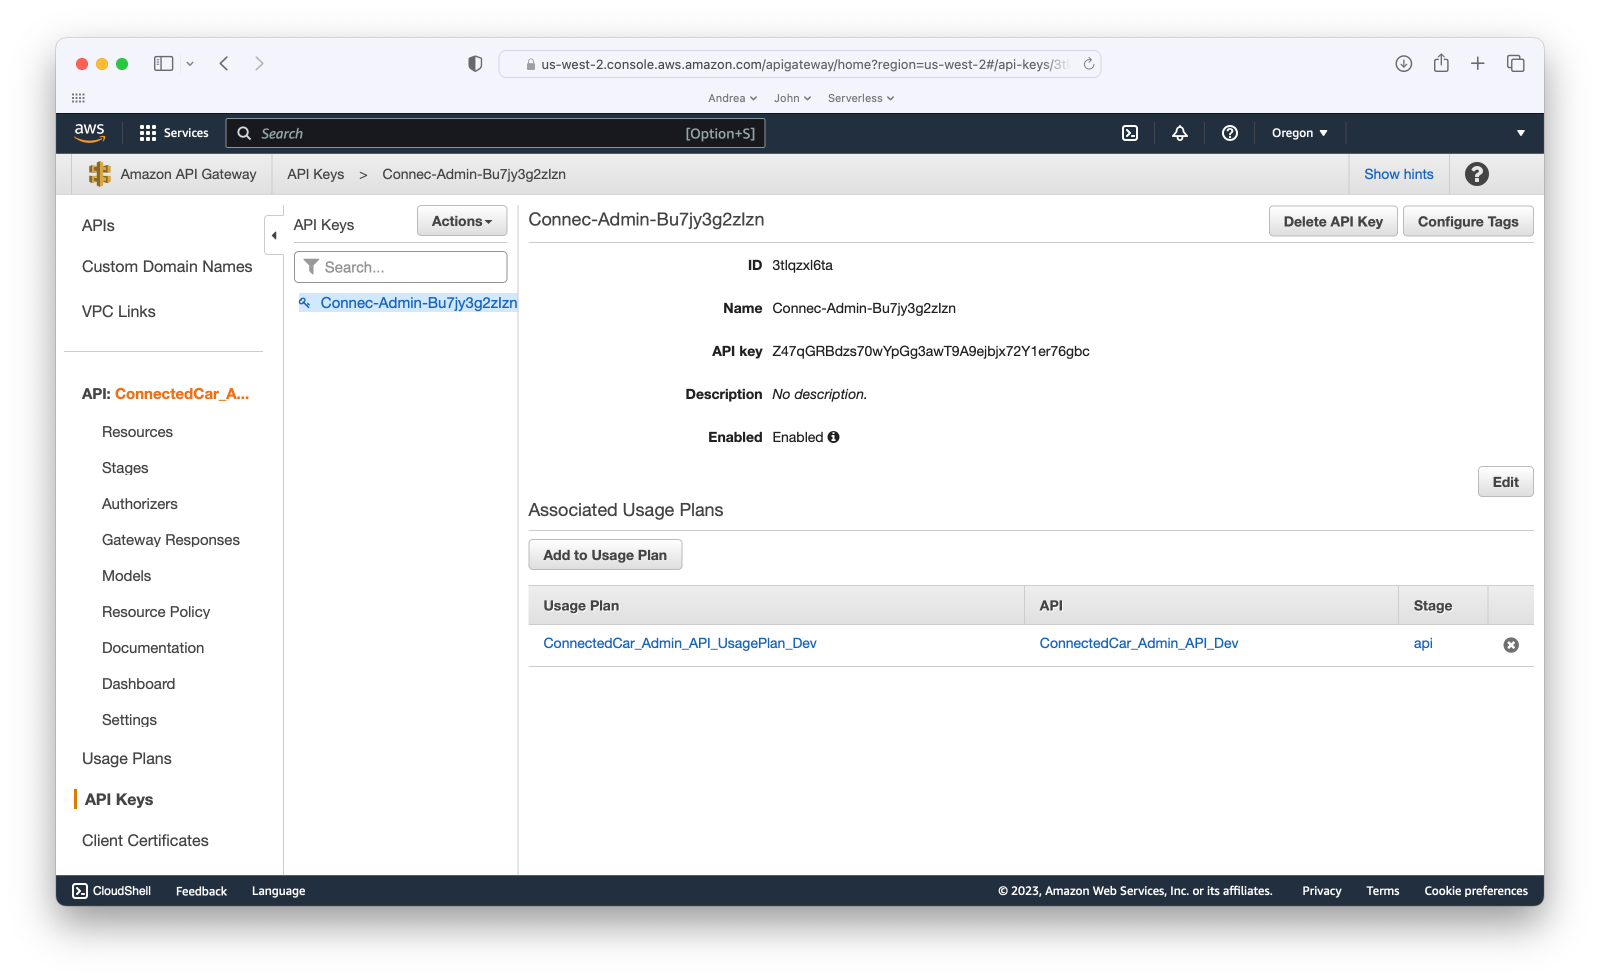Open a new tab with the plus icon
Viewport: 1600px width, 980px height.
point(1478,63)
